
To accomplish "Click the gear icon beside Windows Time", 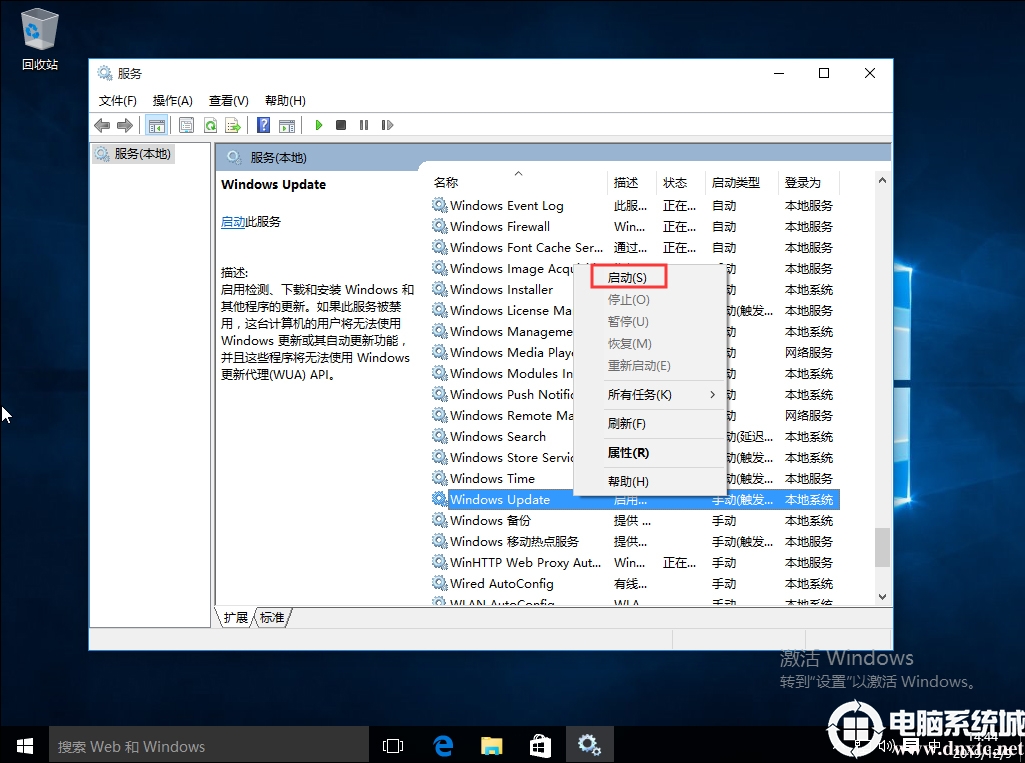I will (439, 478).
